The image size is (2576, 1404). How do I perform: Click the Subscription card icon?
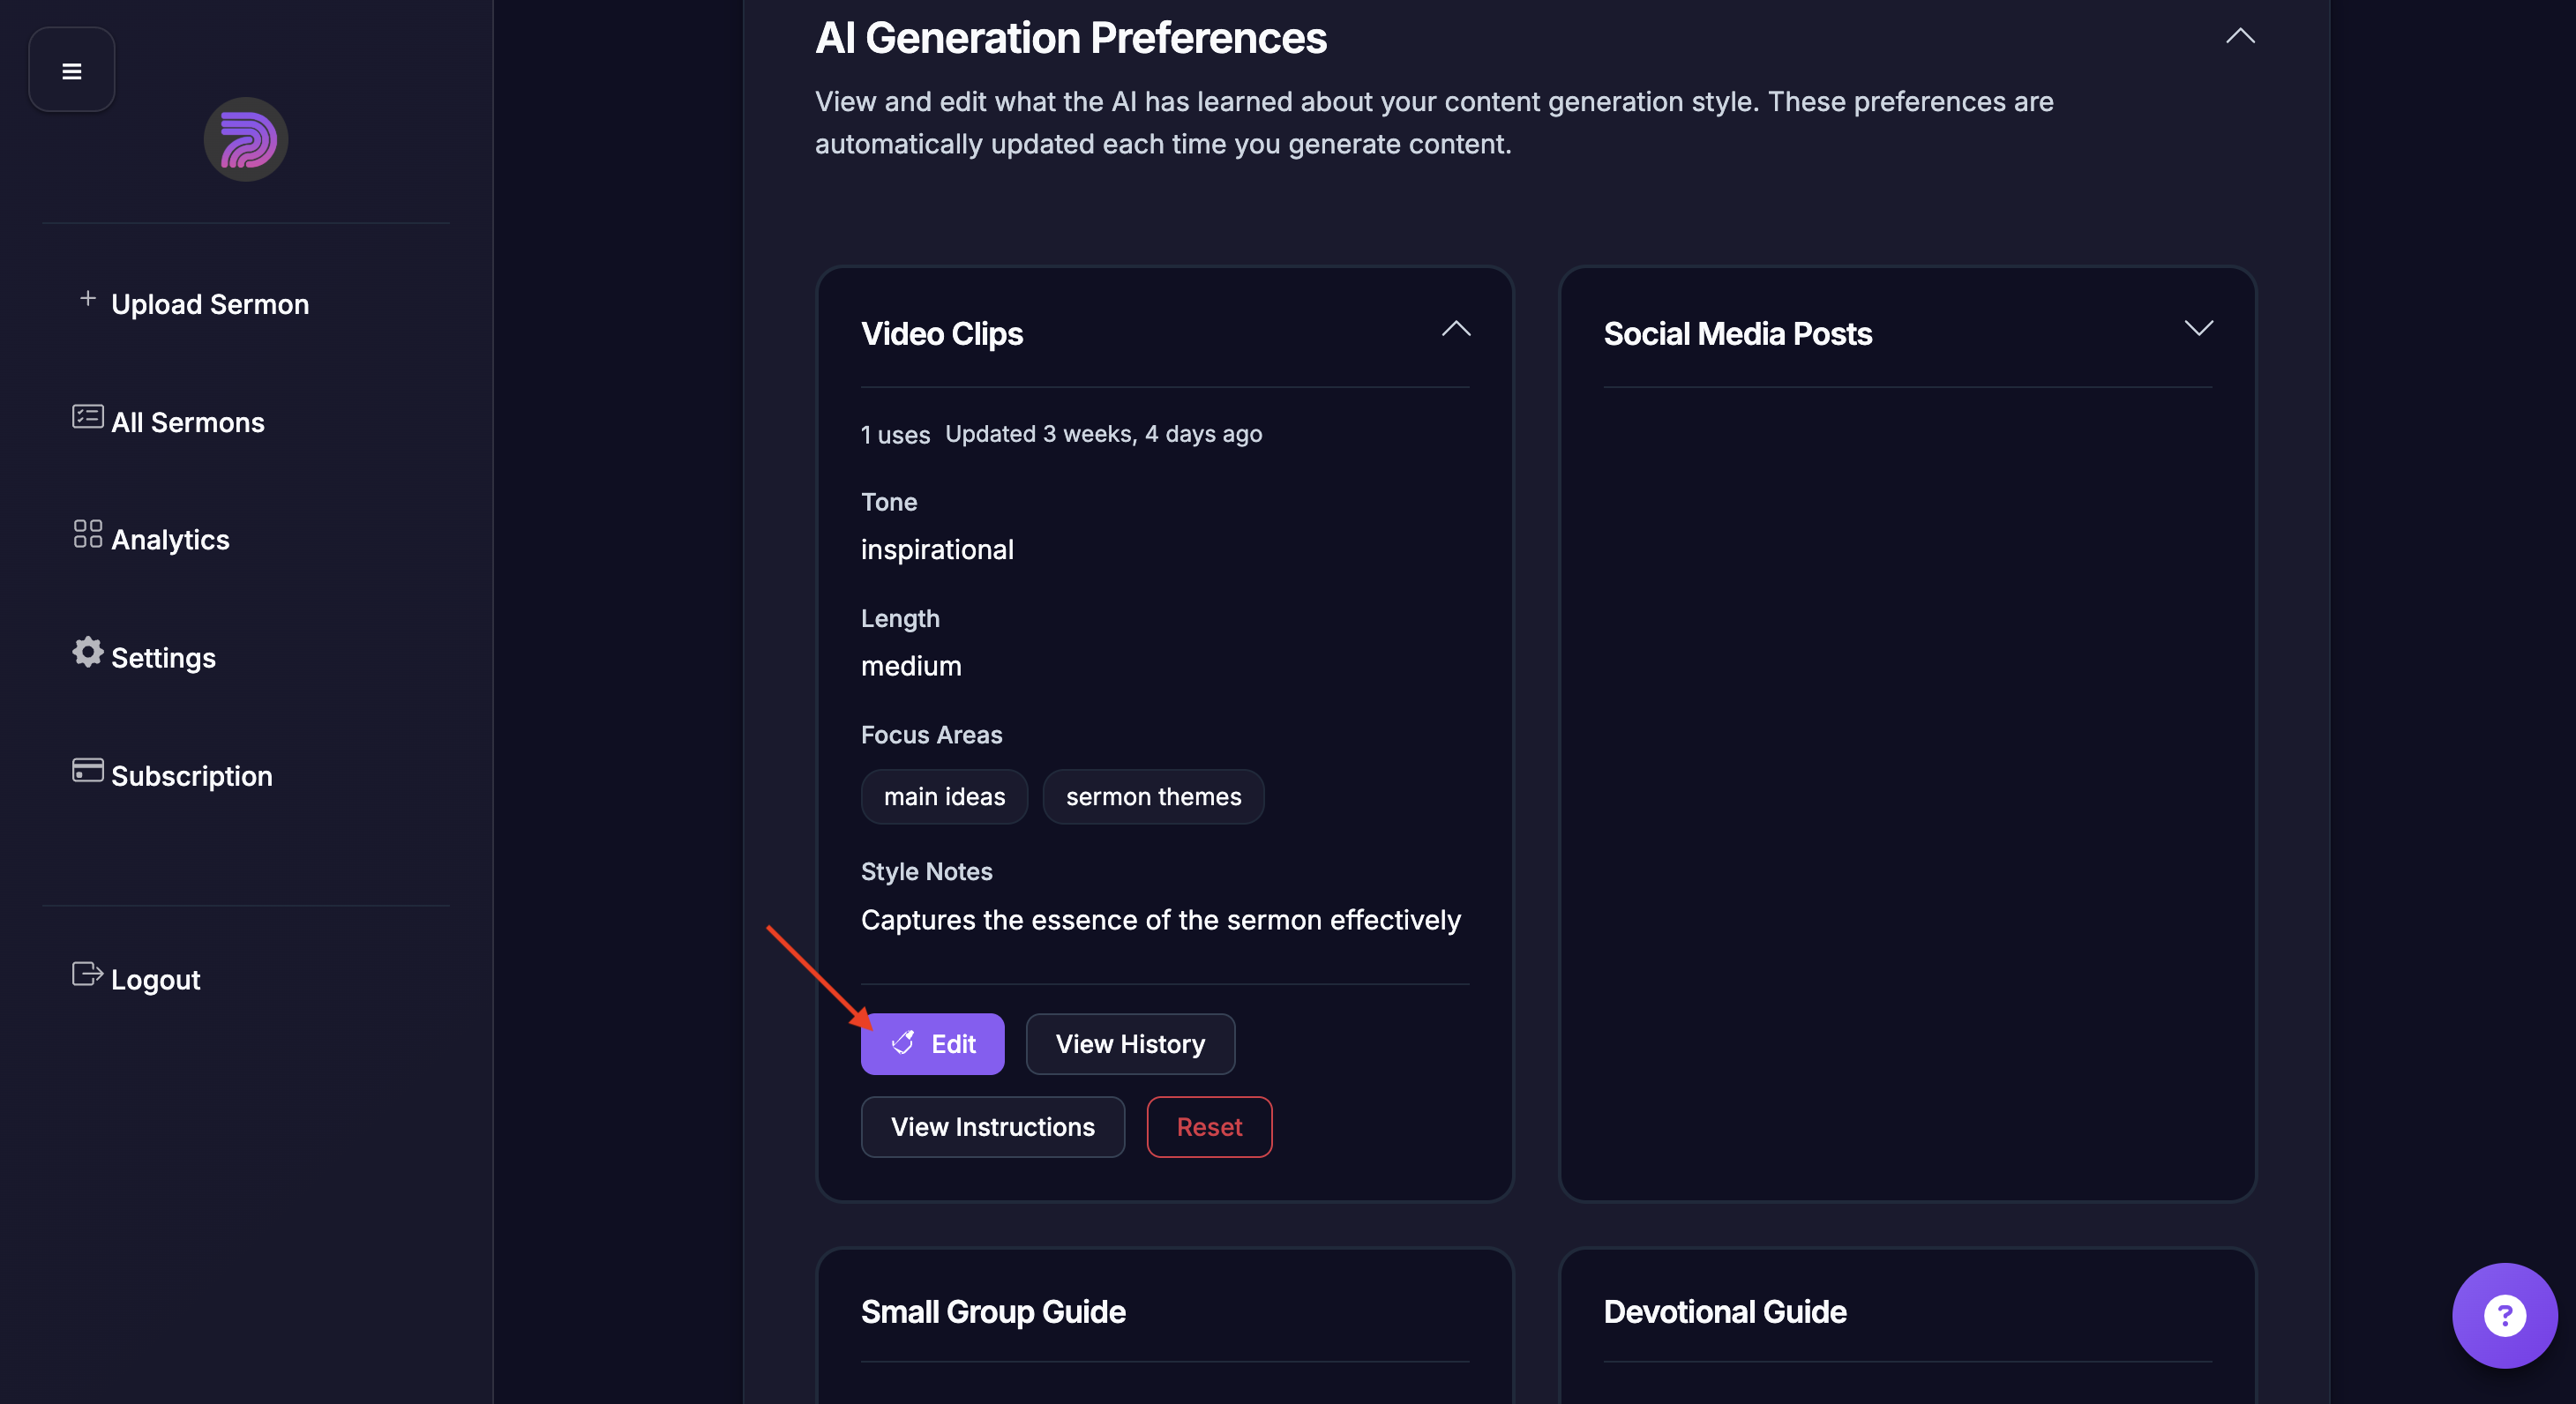tap(88, 770)
